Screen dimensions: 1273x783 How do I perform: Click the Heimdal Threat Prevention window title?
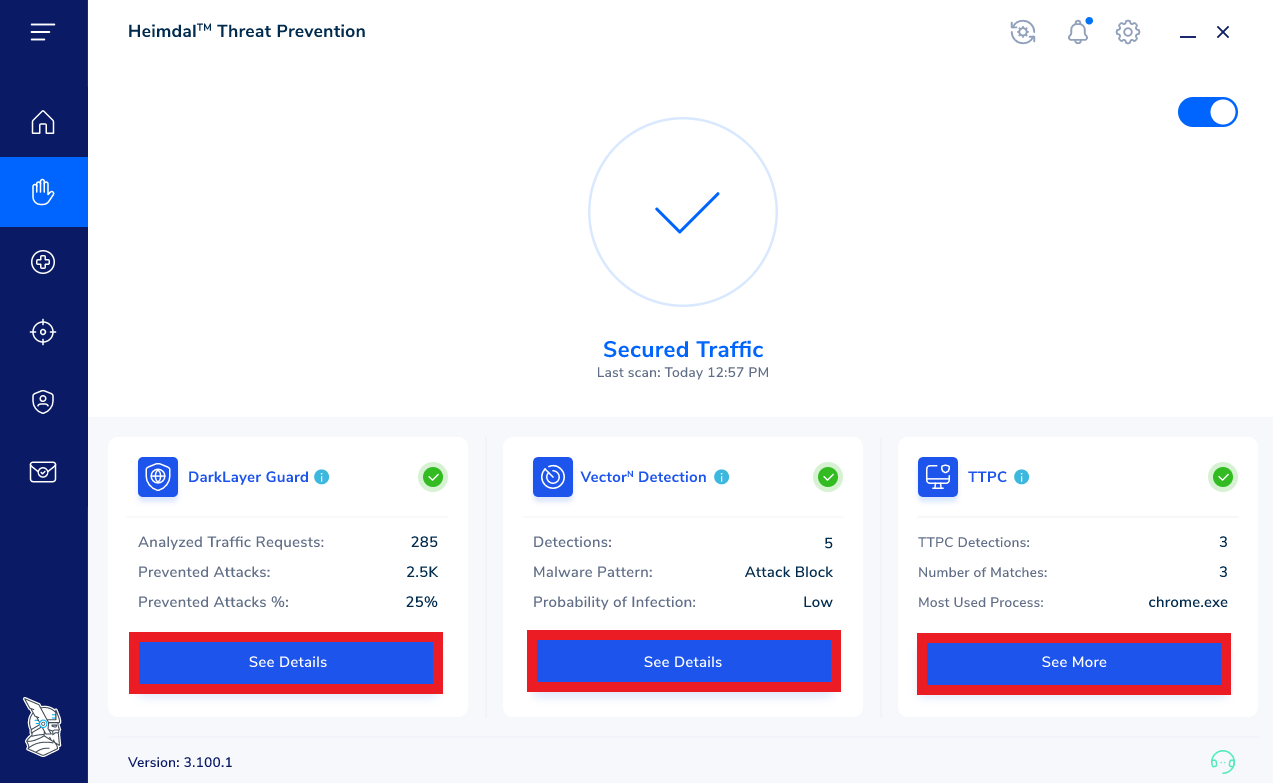[247, 31]
